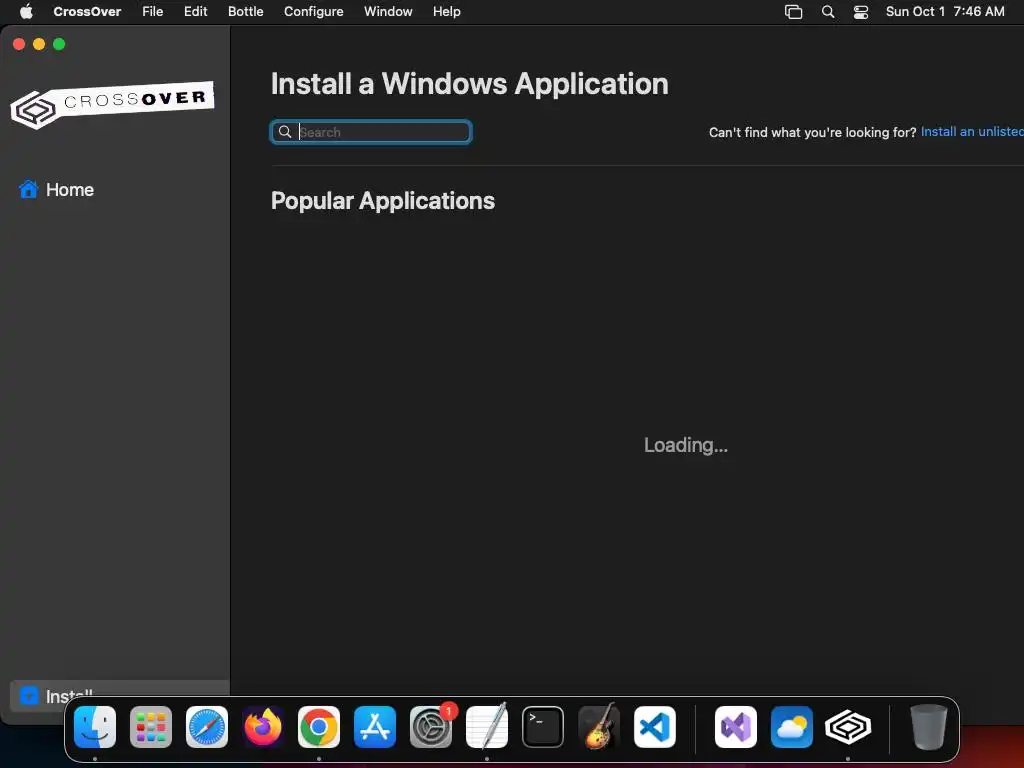
Task: Click the Stage Manager menu bar icon
Action: coord(793,12)
